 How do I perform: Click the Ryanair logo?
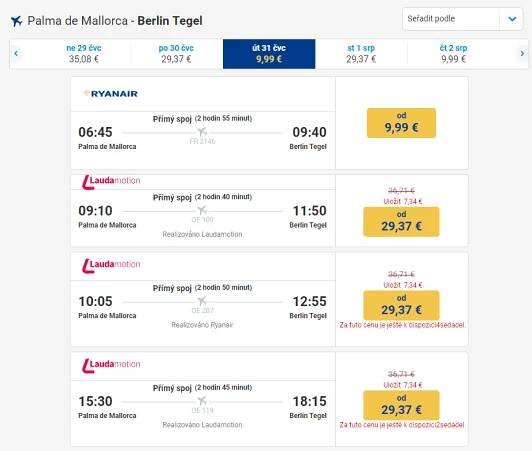[x=111, y=93]
